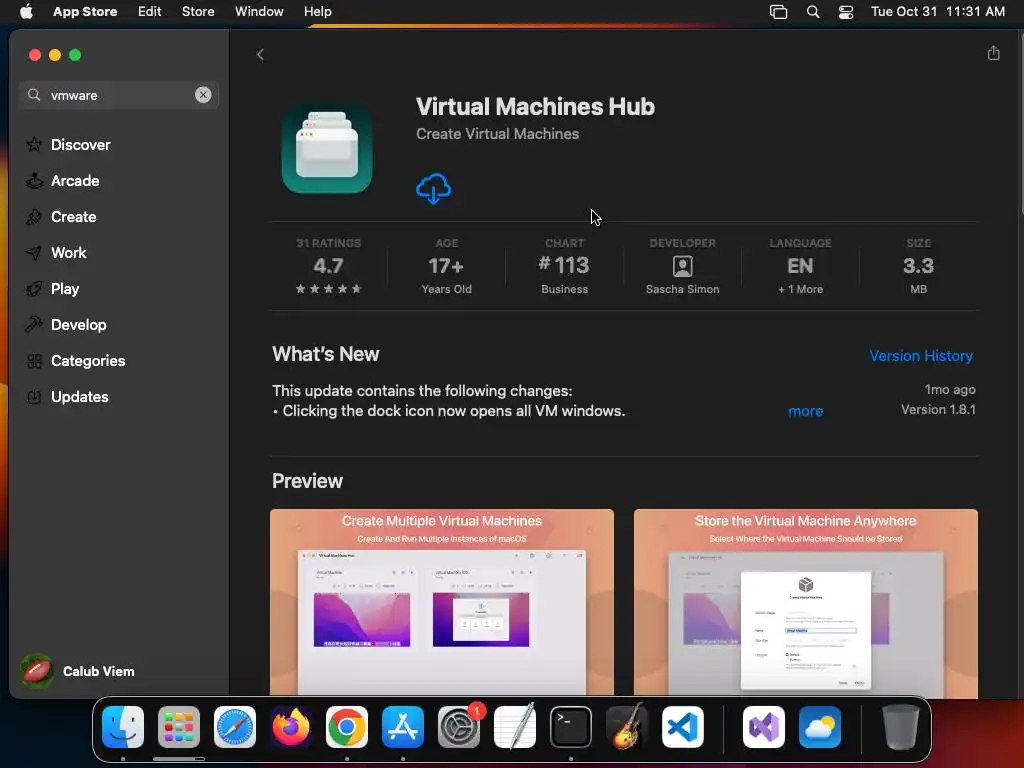Expand What's New with more link
Image resolution: width=1024 pixels, height=768 pixels.
click(805, 411)
